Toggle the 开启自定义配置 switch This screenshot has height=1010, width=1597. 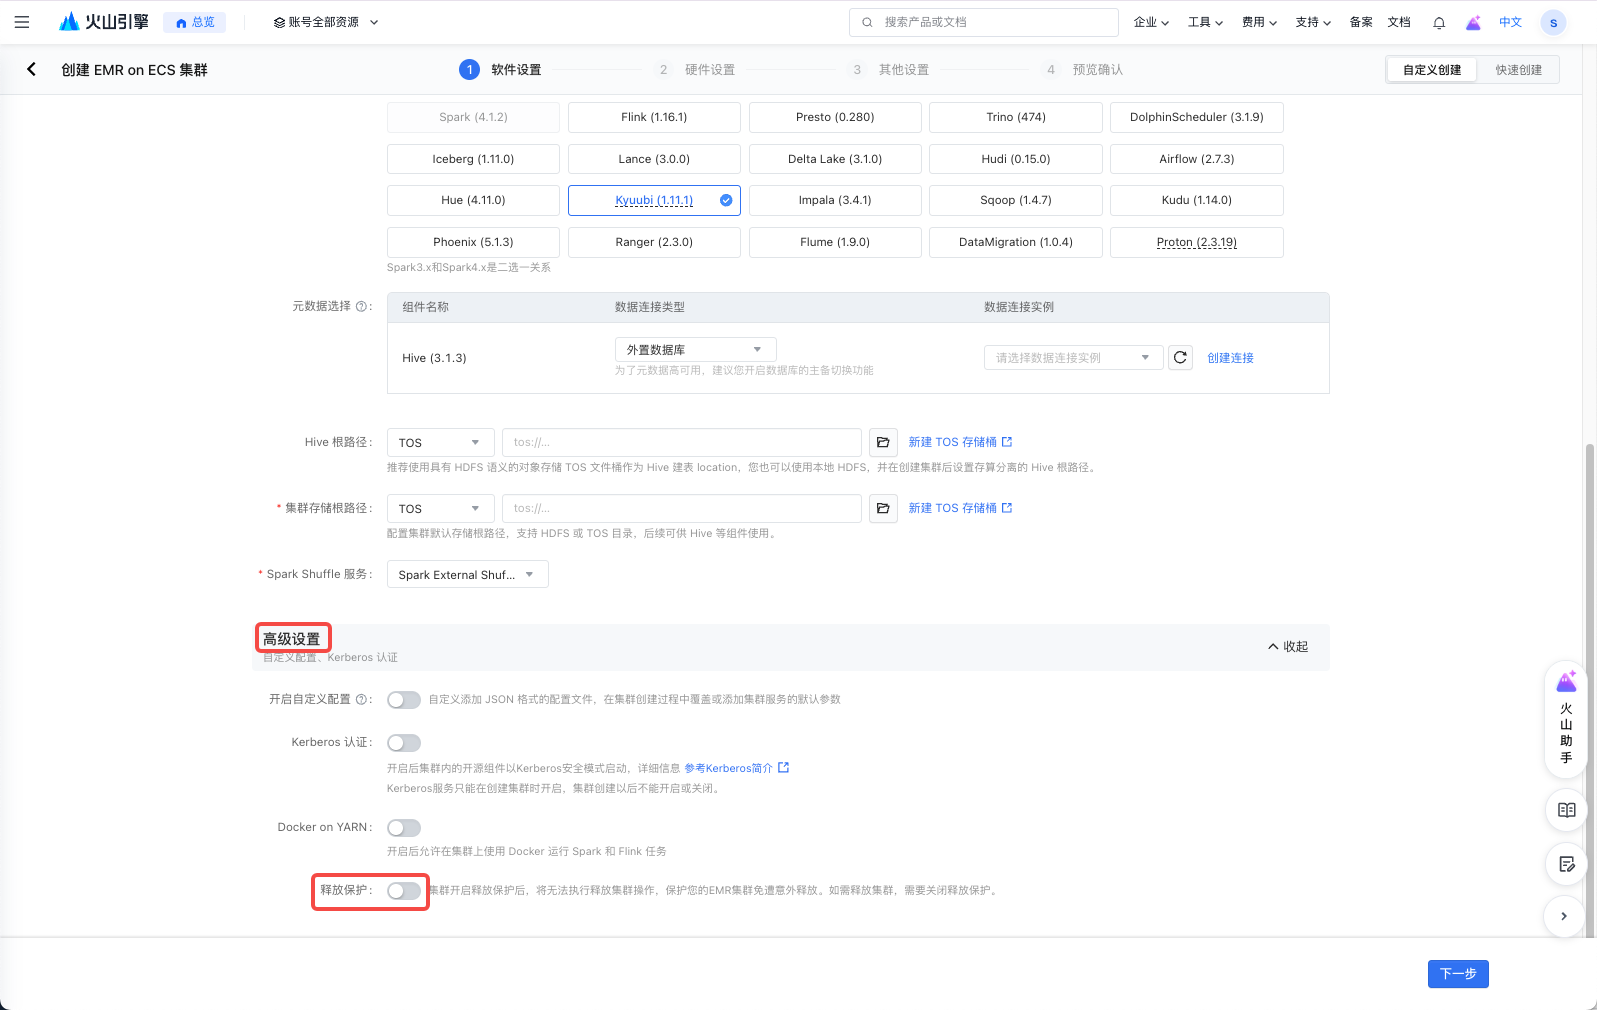(404, 700)
